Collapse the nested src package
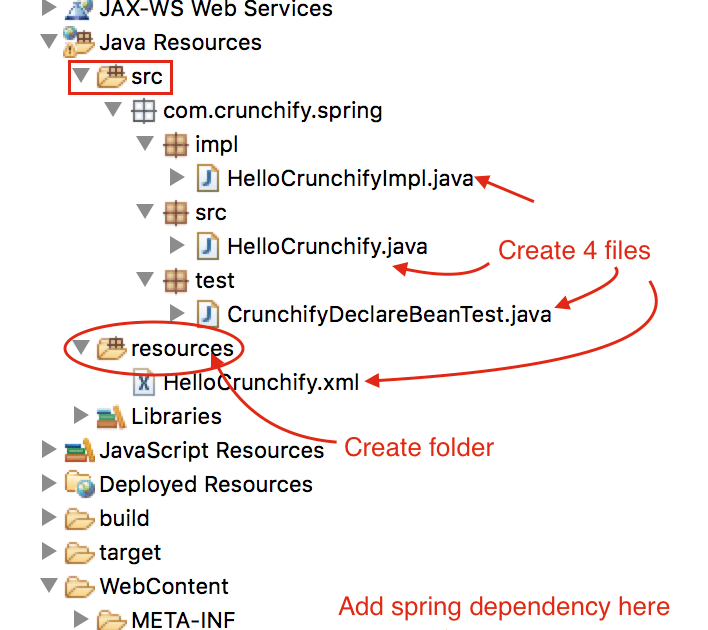The height and width of the screenshot is (630, 708). [x=145, y=211]
